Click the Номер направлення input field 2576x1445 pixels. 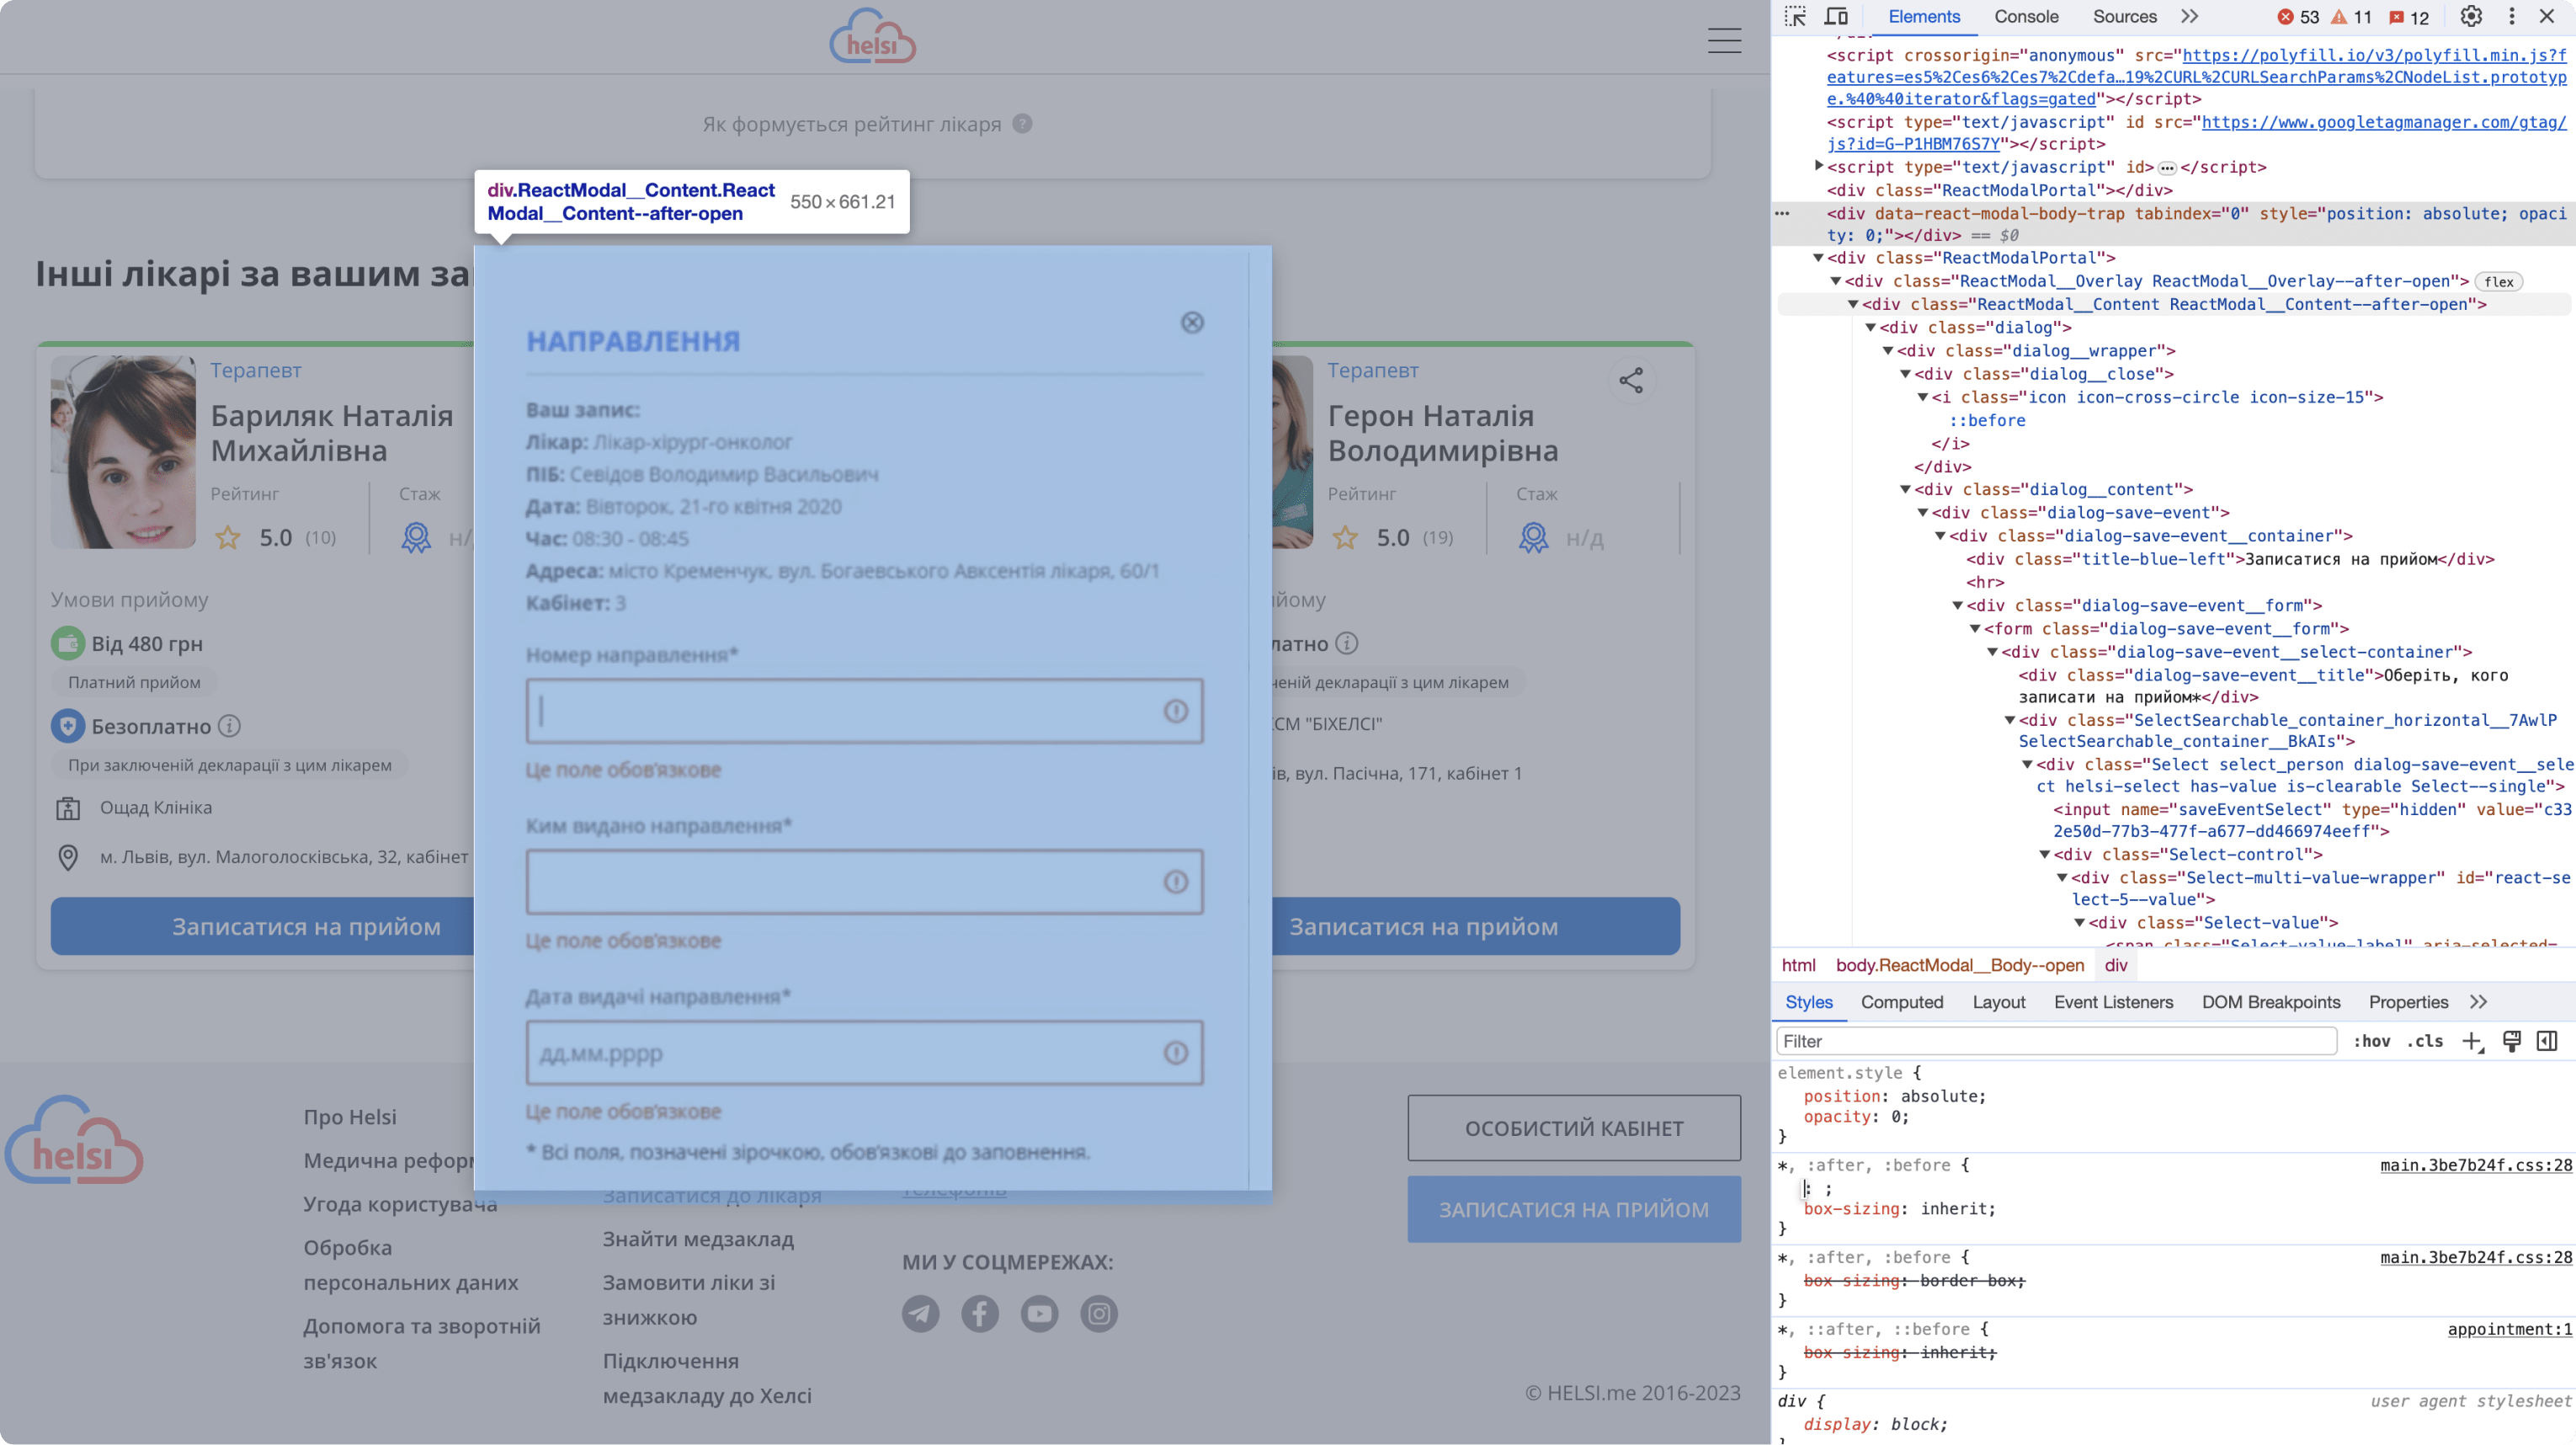tap(864, 711)
